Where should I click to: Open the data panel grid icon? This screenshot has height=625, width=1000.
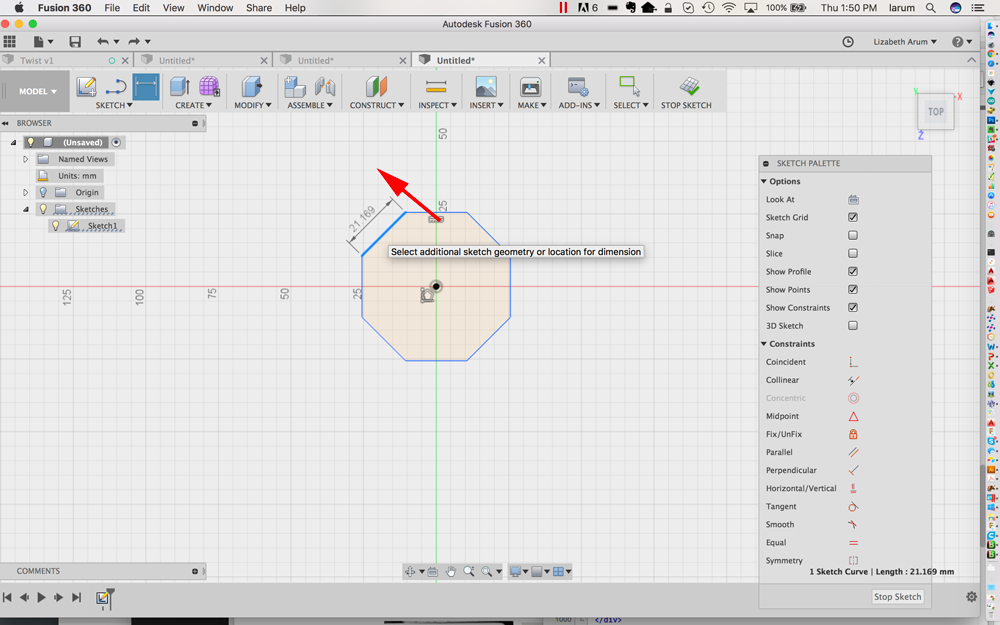click(10, 41)
